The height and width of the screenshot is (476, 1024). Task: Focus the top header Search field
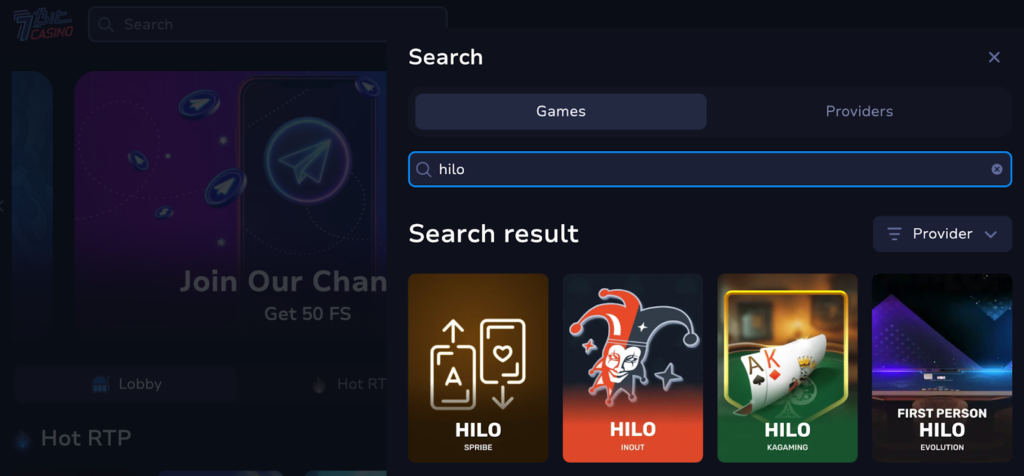[x=268, y=25]
